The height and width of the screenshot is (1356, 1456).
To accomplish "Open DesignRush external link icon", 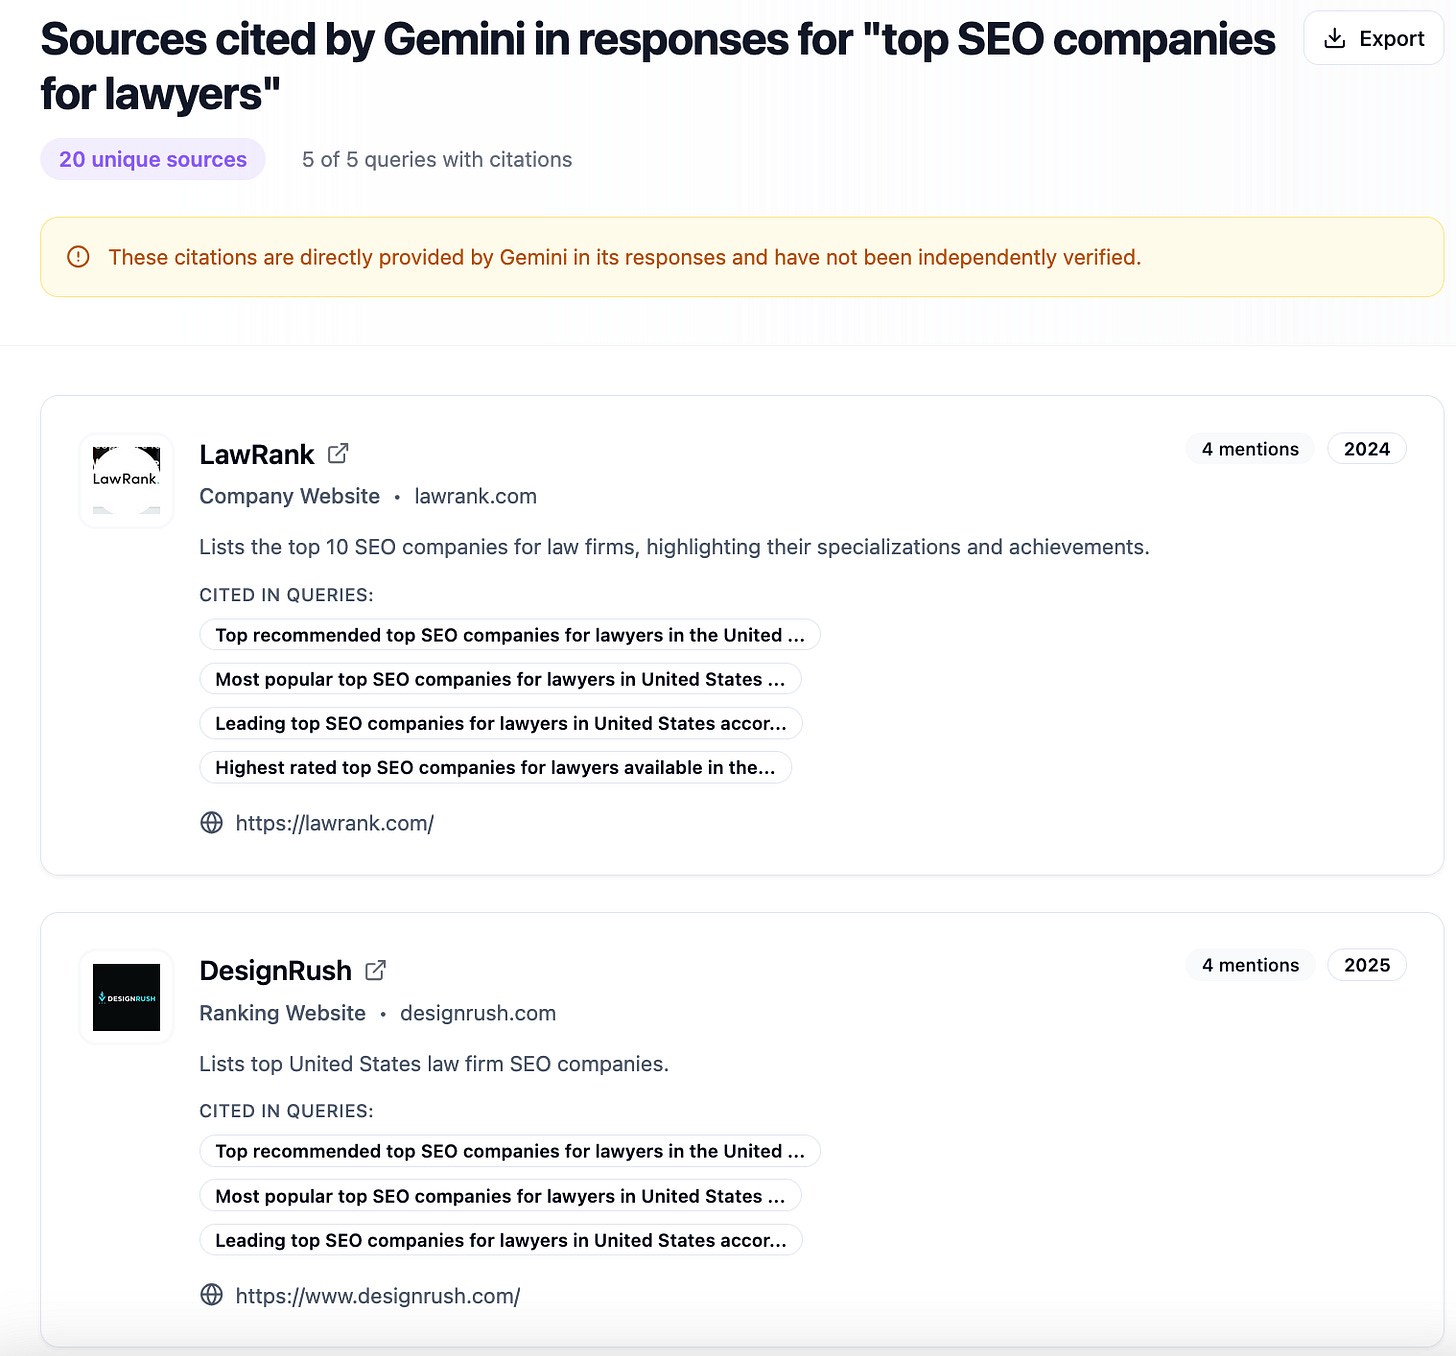I will [375, 970].
